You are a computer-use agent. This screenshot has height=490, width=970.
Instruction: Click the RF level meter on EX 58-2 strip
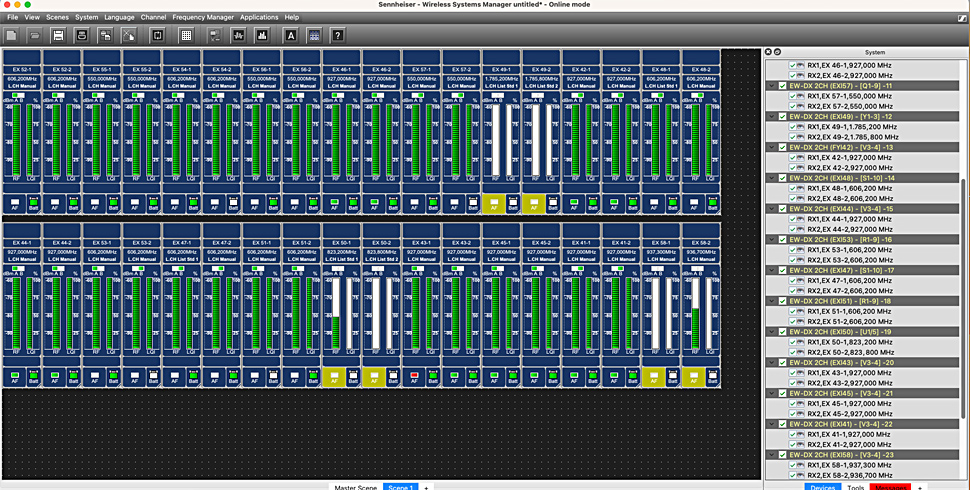point(695,313)
